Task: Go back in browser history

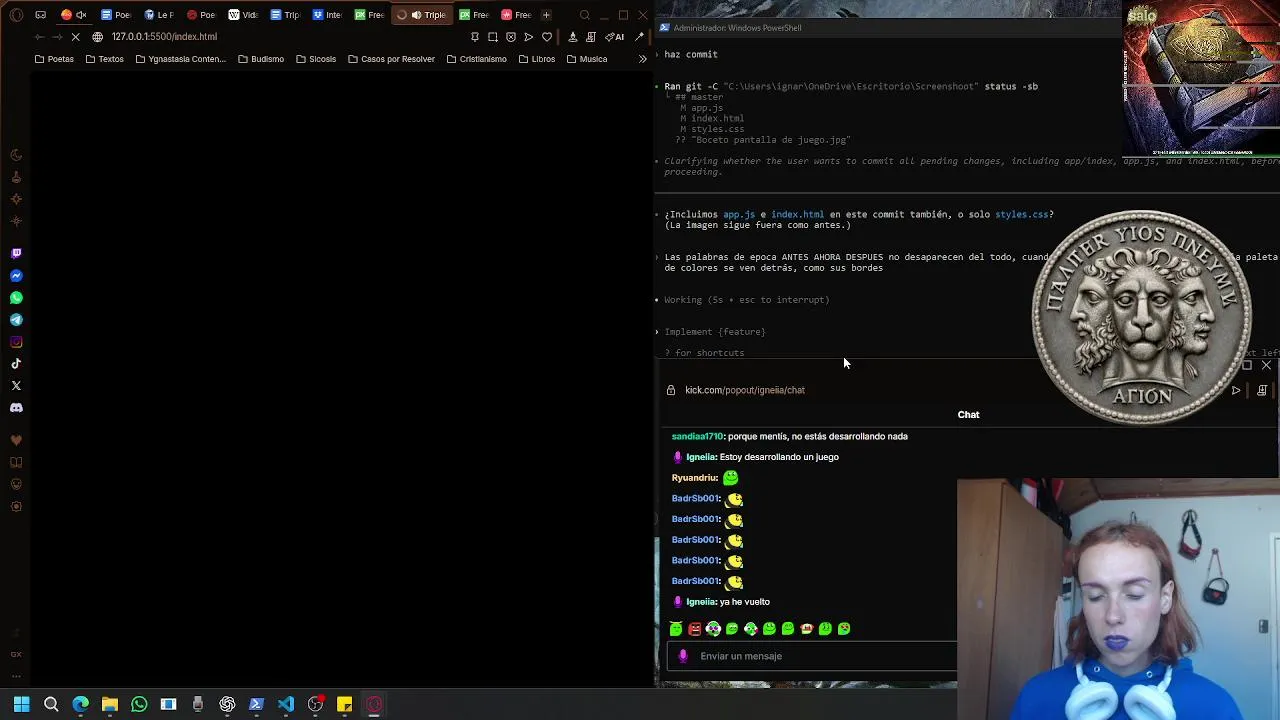Action: point(39,37)
